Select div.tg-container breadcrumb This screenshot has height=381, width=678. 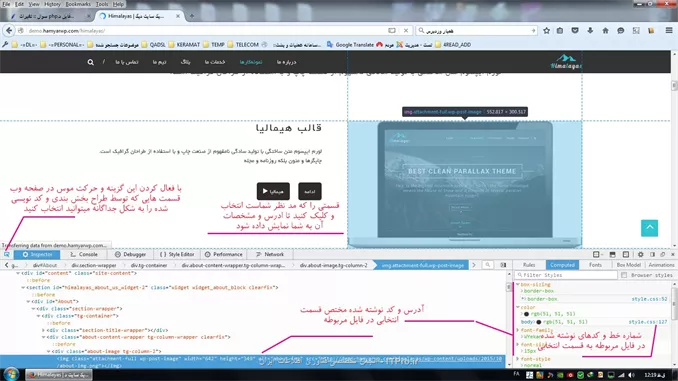coord(149,265)
